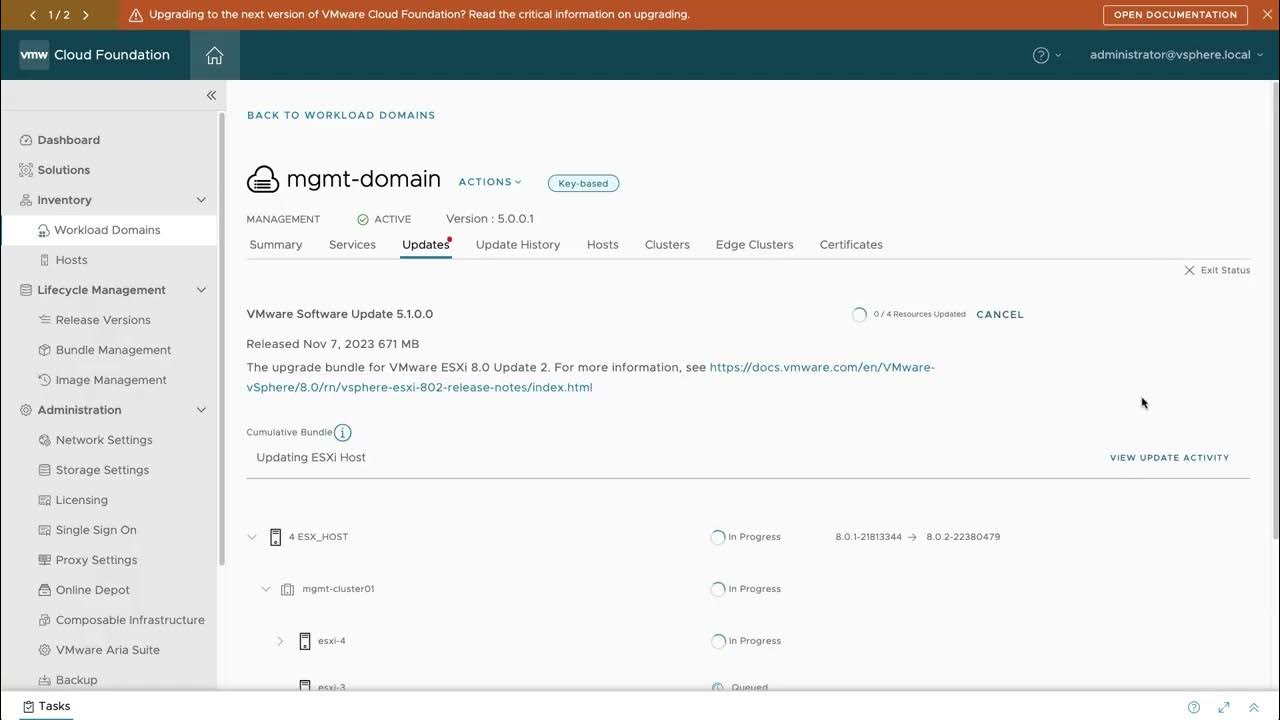Click the home icon in top bar
1280x720 pixels.
214,55
